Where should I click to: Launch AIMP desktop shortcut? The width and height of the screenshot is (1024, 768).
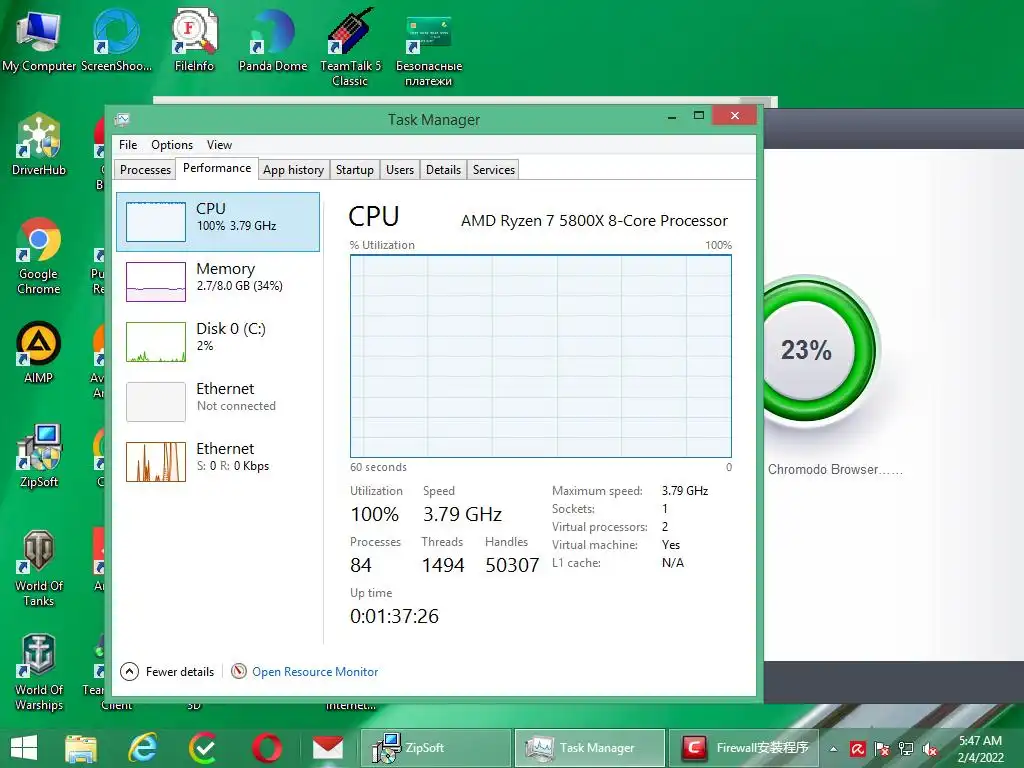point(39,351)
